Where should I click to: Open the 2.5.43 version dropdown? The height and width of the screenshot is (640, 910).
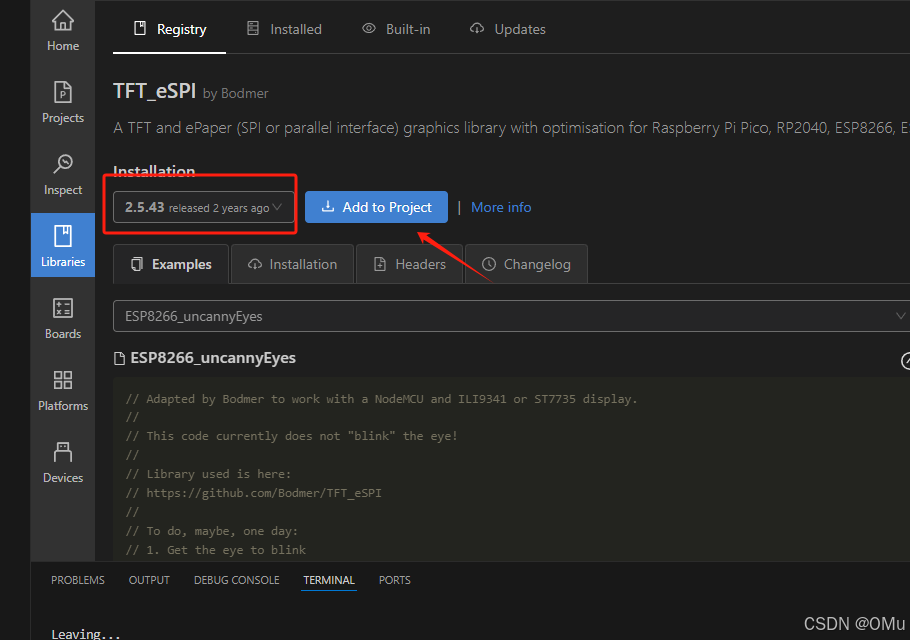click(203, 207)
